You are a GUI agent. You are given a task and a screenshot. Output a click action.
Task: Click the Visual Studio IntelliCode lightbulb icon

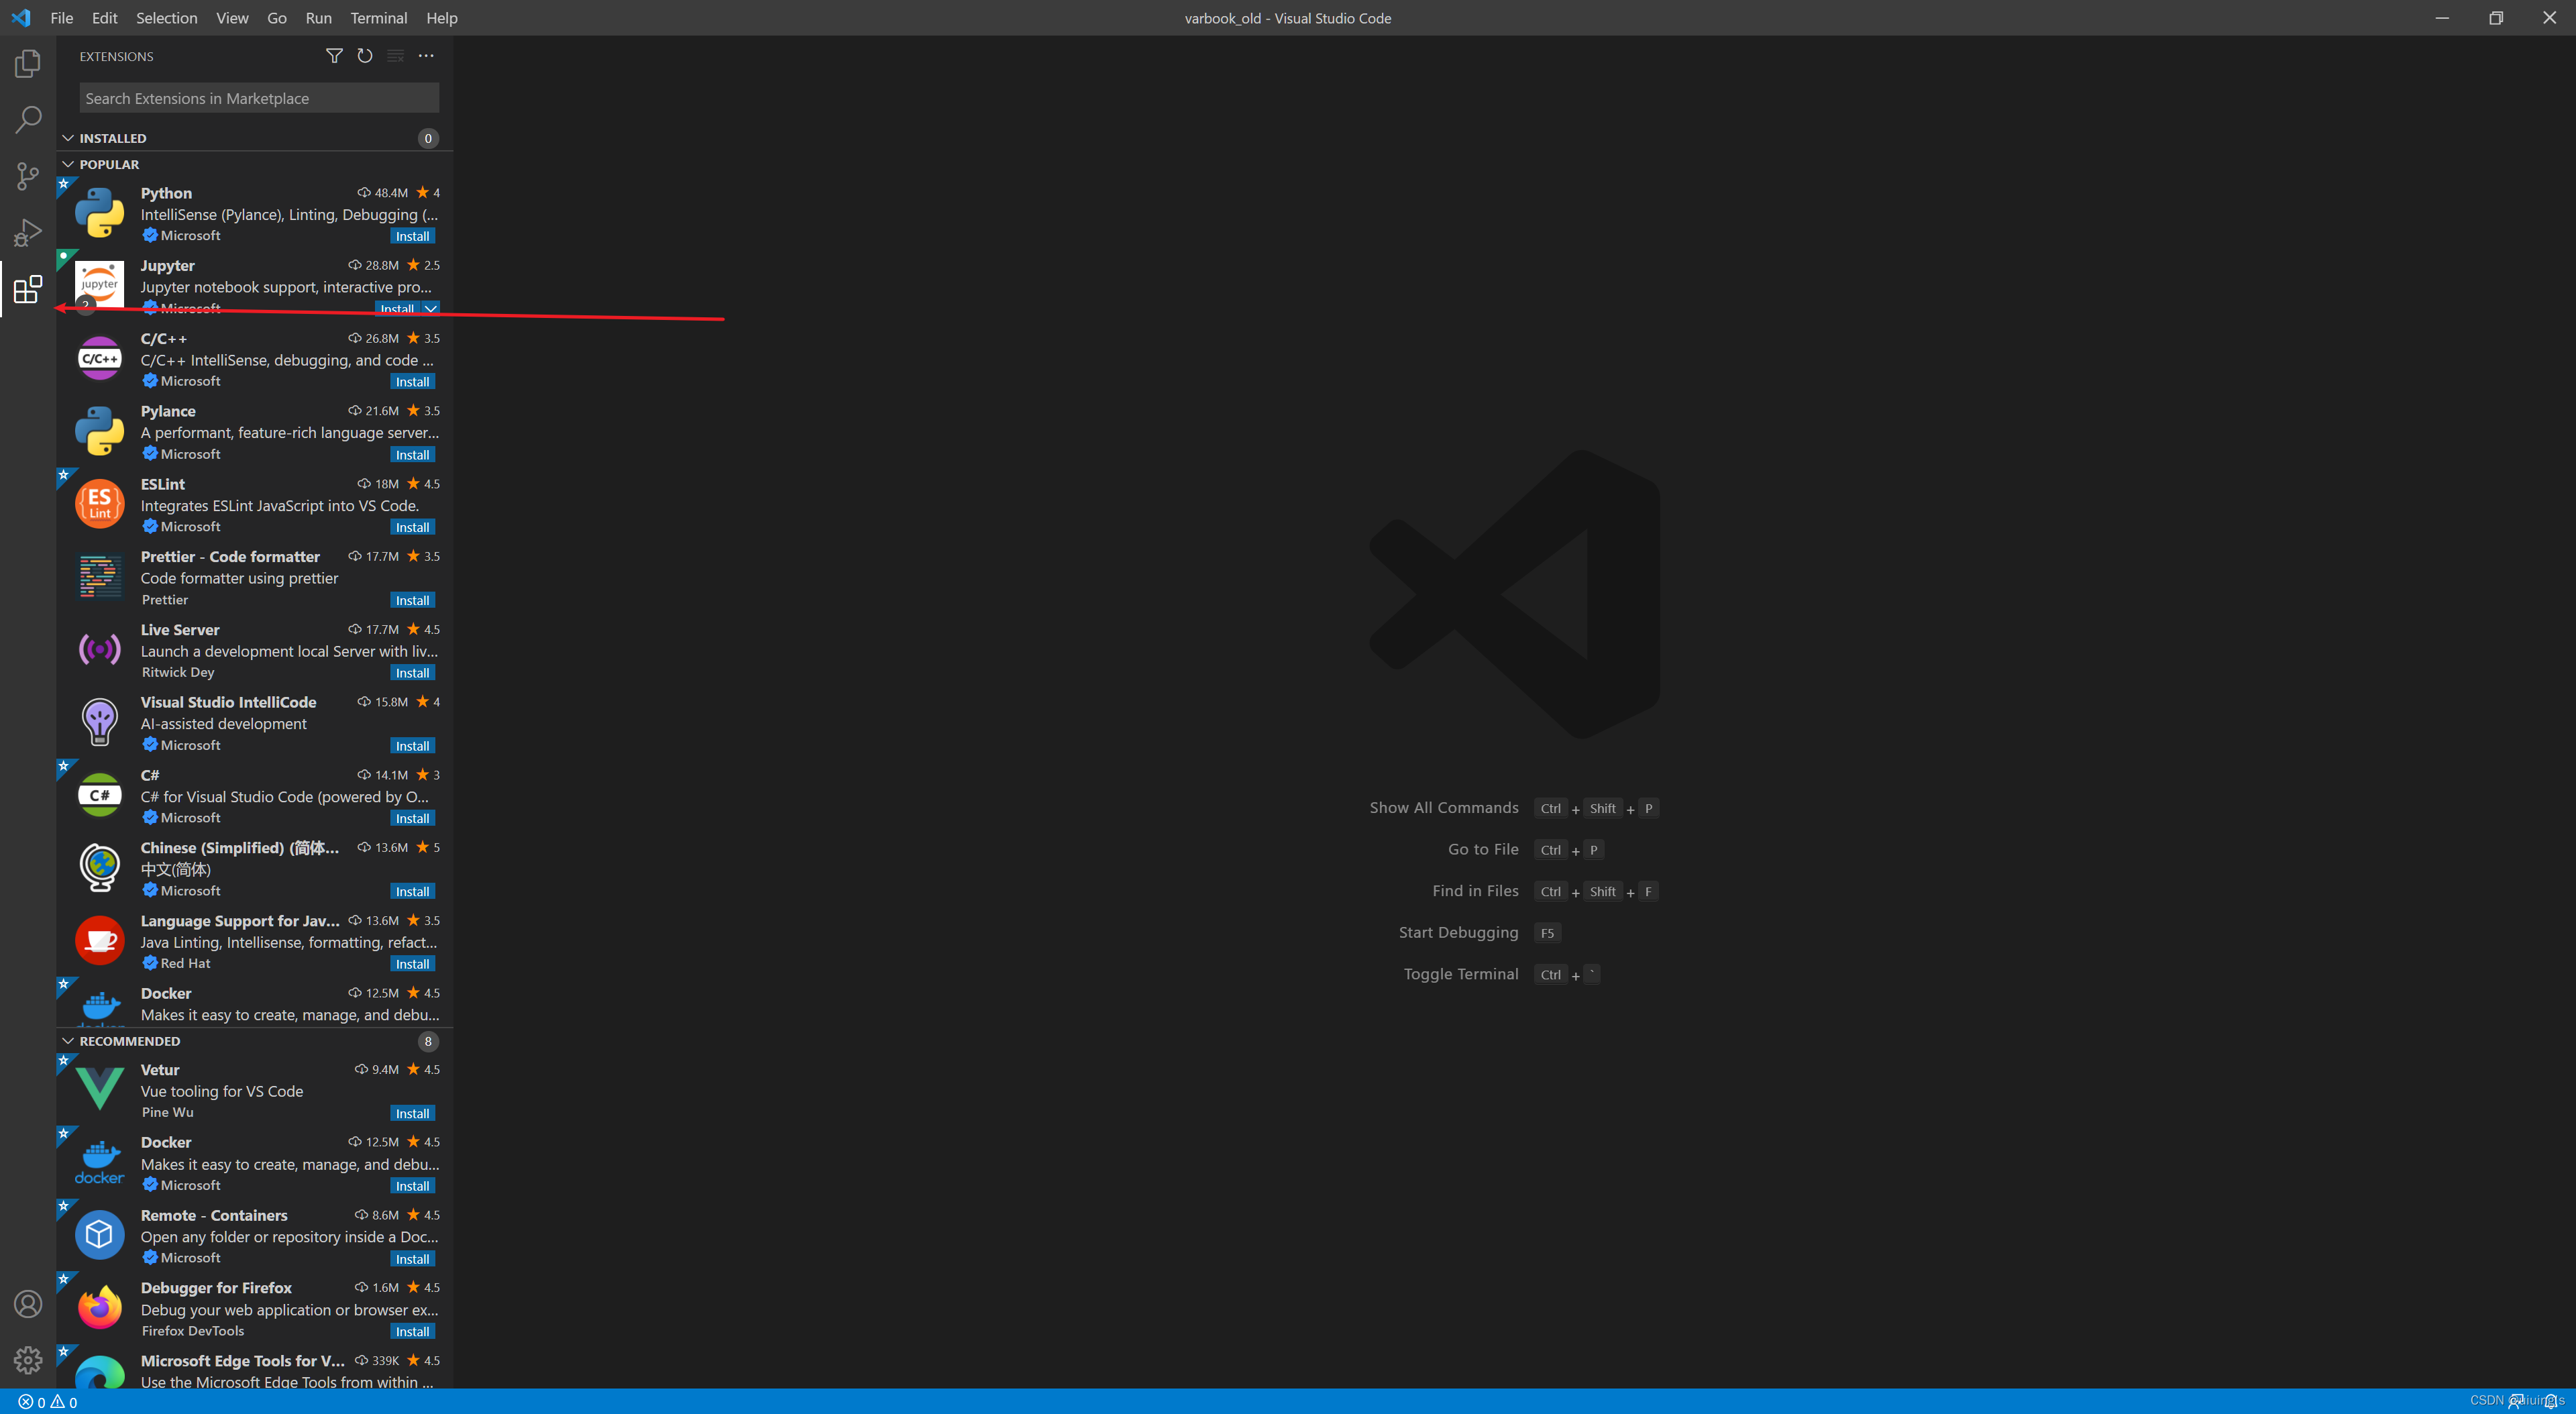click(100, 722)
